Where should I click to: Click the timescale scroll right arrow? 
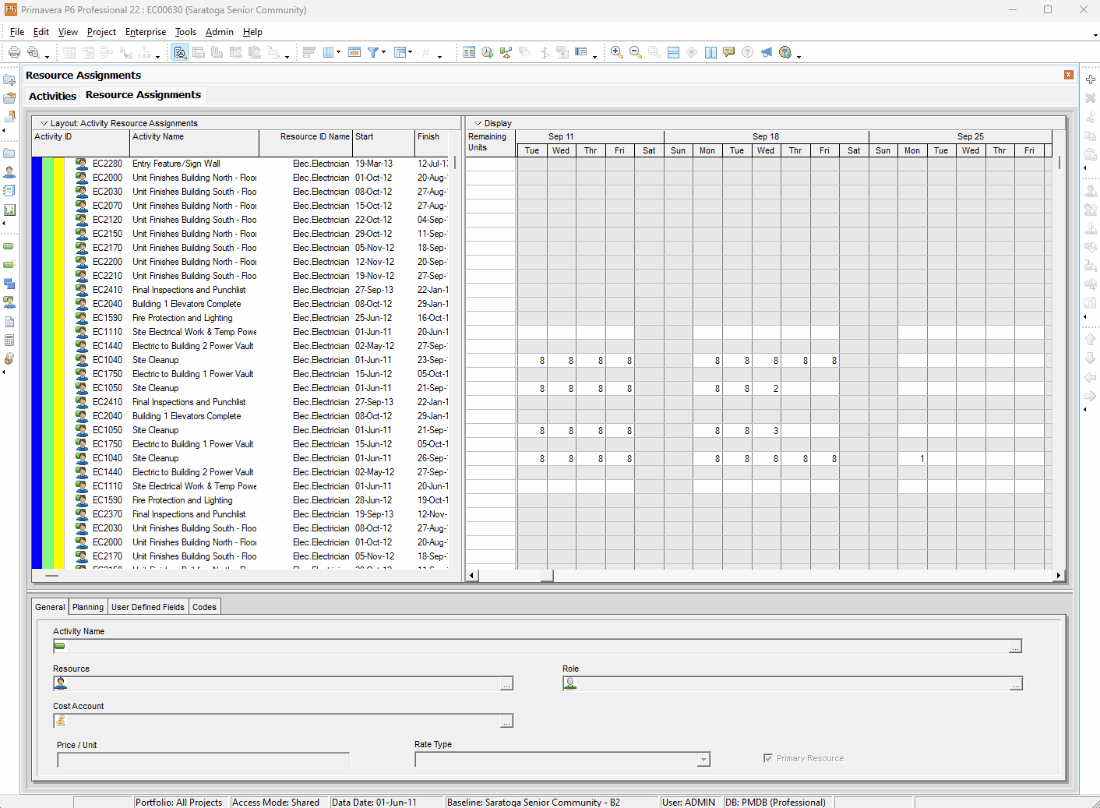1058,576
